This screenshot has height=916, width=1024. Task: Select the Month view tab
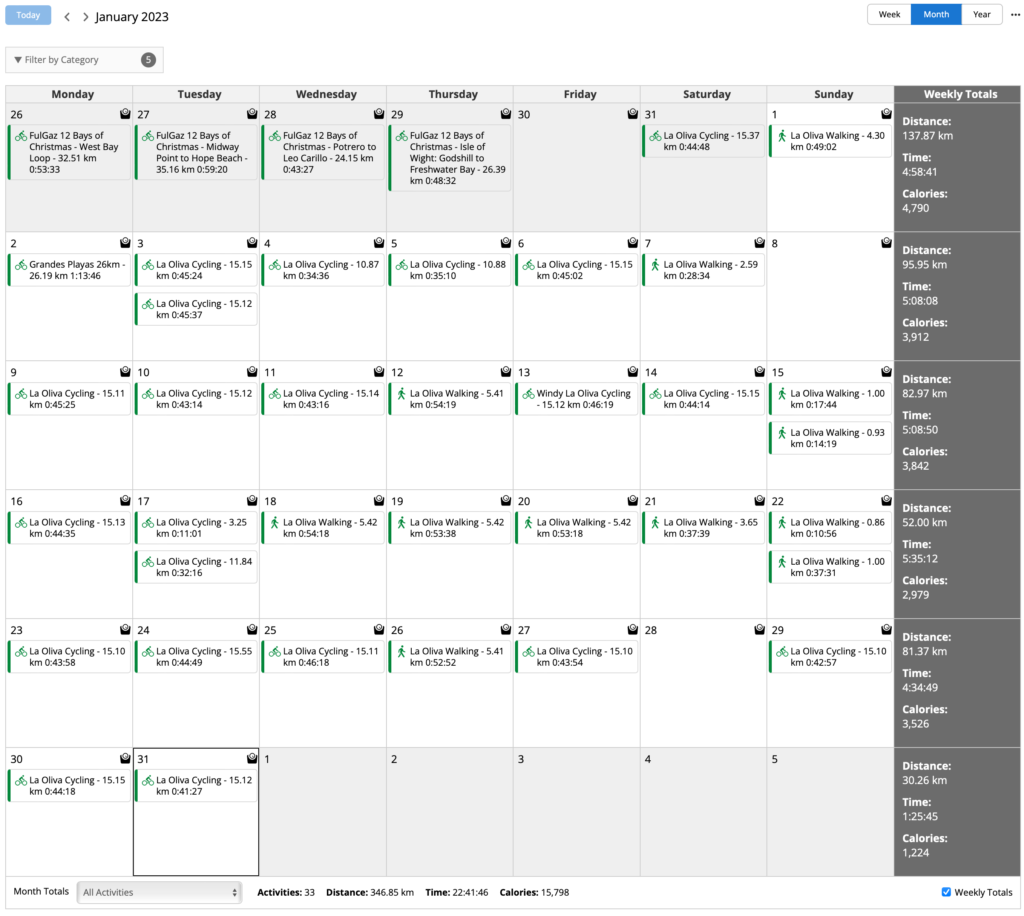(x=936, y=15)
